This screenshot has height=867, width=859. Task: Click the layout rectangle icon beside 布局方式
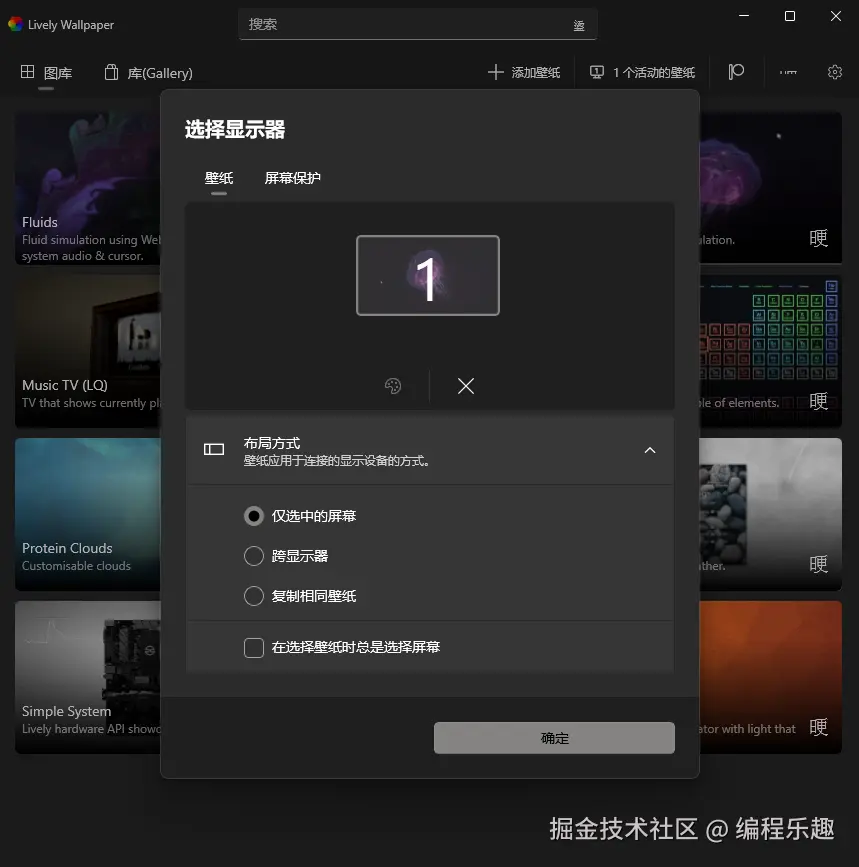(214, 450)
